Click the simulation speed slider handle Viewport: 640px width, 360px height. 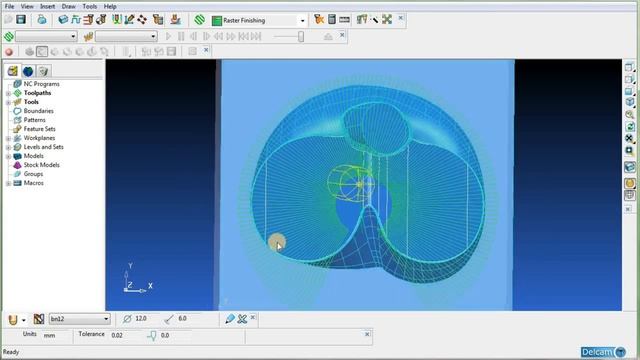tap(301, 37)
